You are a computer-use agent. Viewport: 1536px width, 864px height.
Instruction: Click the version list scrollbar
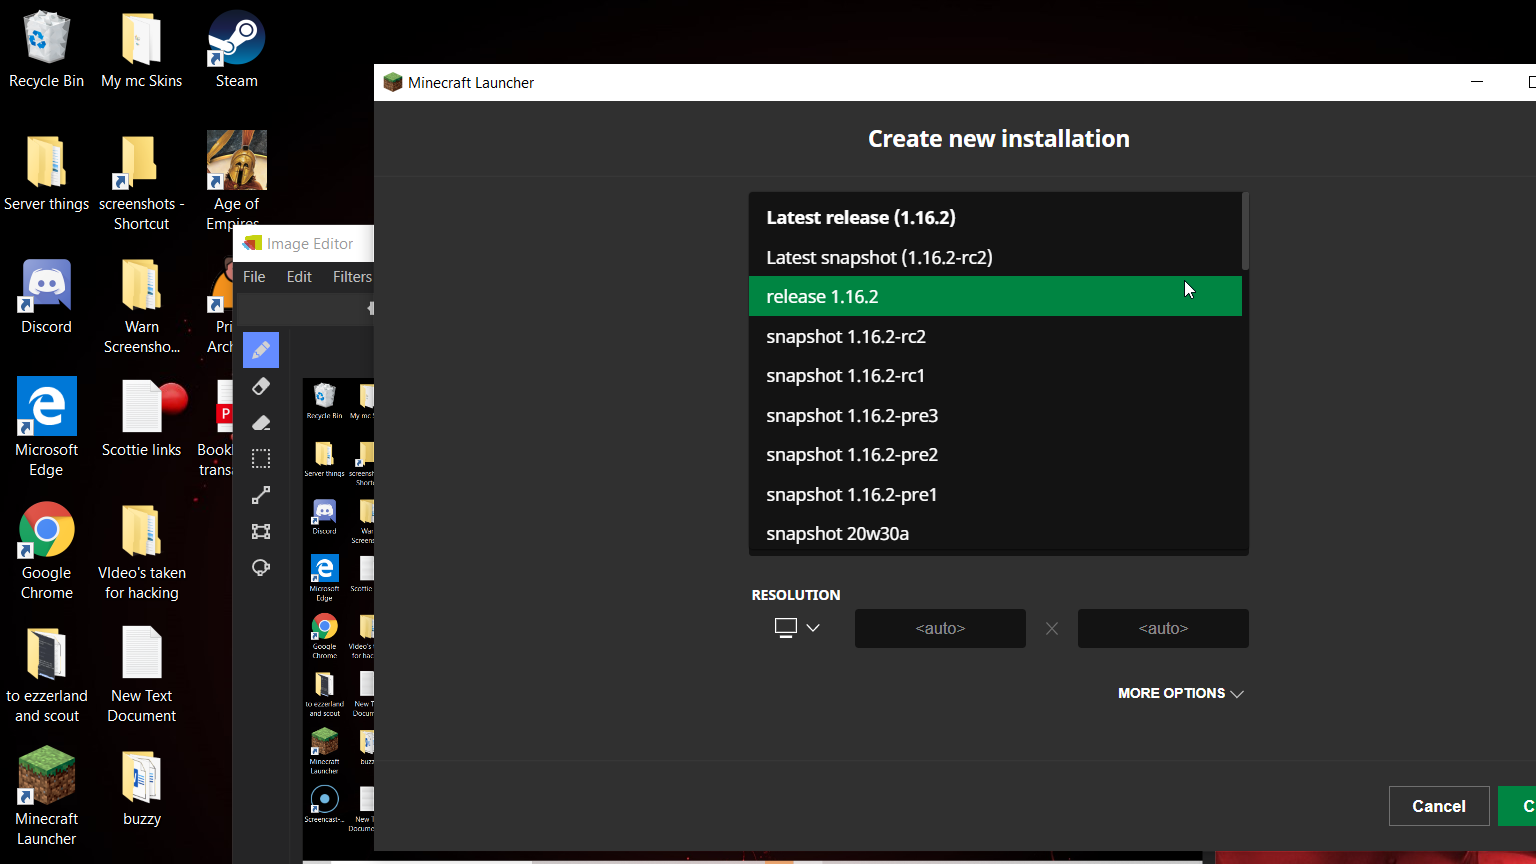tap(1245, 232)
